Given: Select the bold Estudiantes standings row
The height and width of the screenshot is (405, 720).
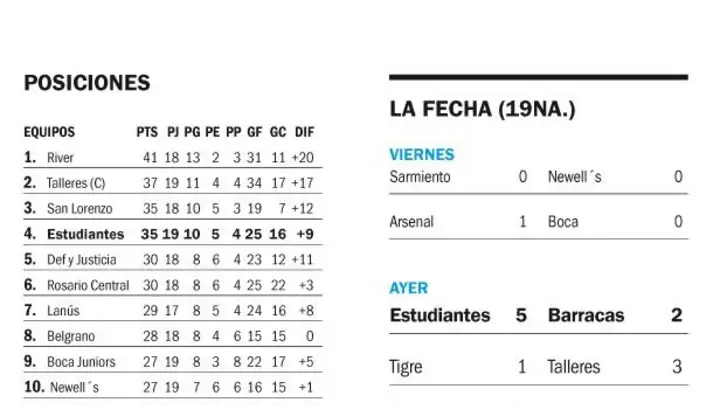Looking at the screenshot, I should (x=173, y=234).
